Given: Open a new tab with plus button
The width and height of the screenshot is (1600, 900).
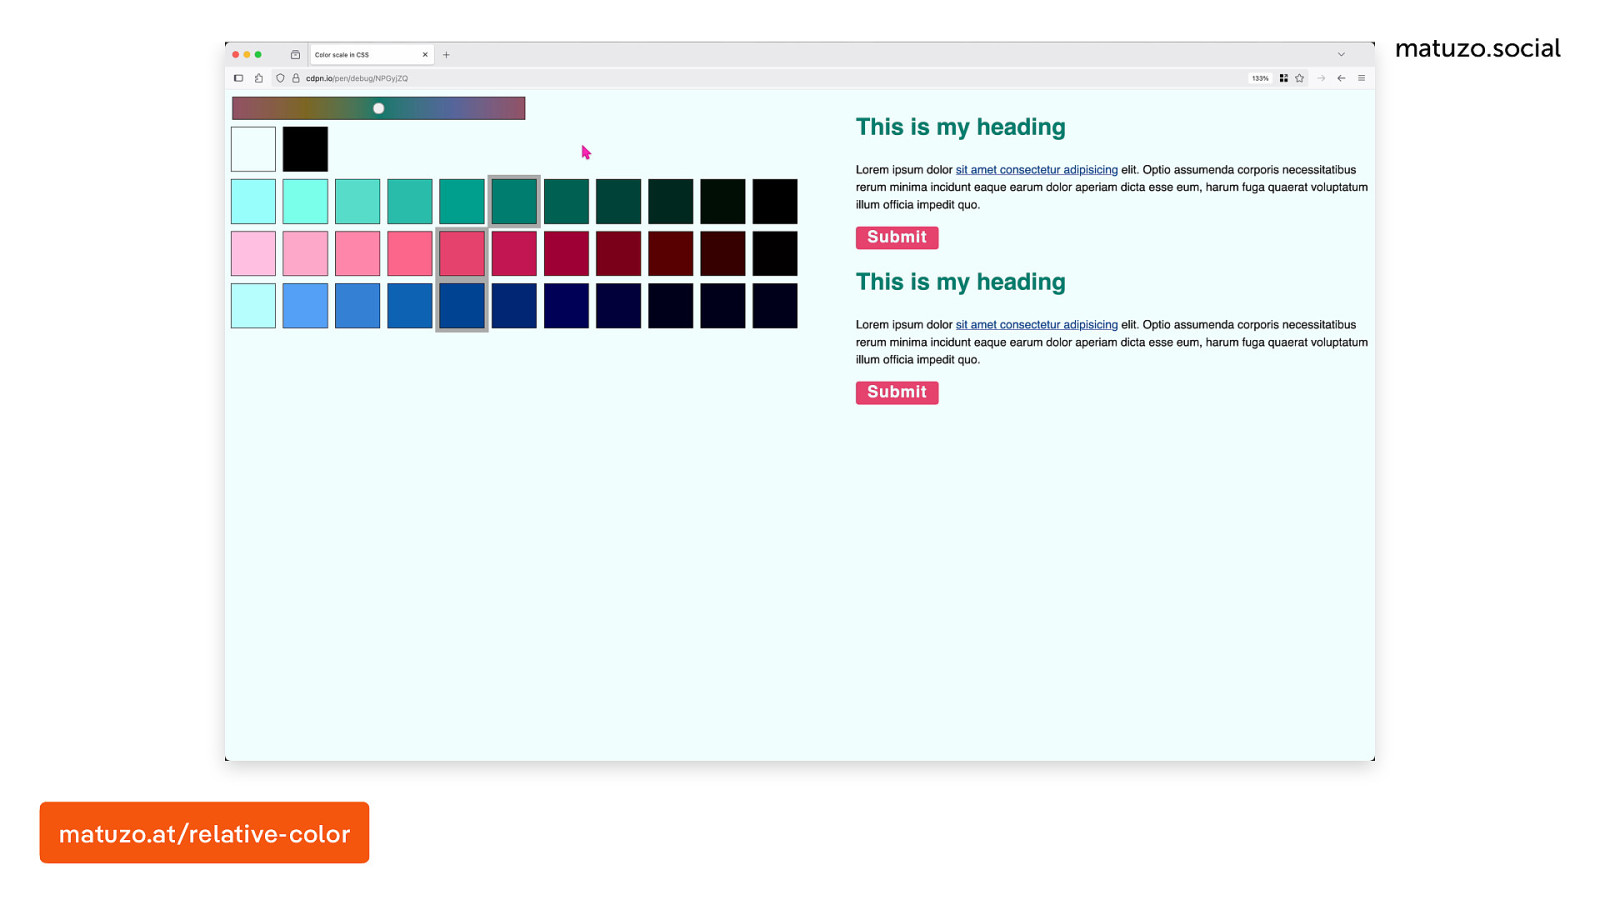Looking at the screenshot, I should click(x=446, y=55).
